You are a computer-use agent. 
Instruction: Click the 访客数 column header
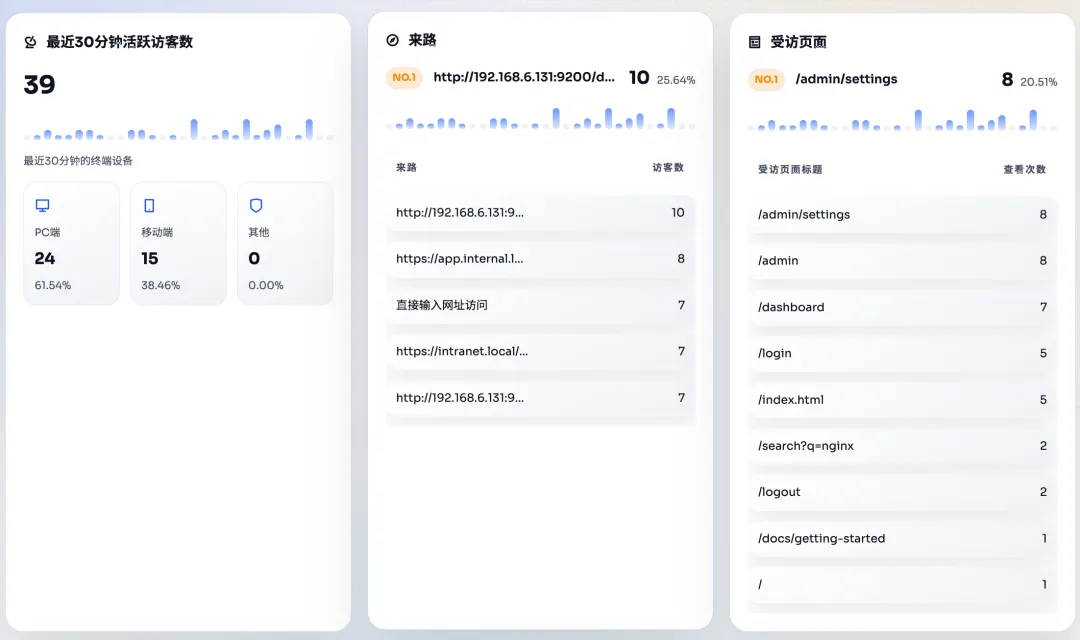668,168
